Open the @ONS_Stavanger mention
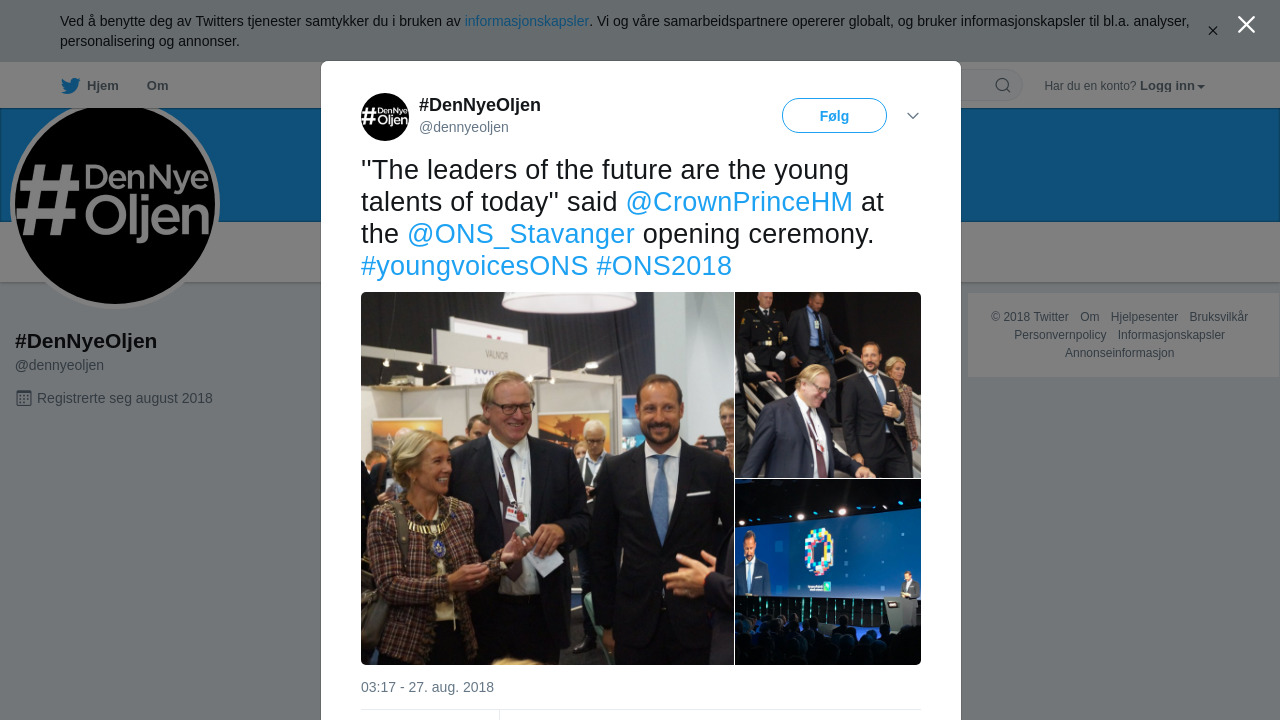The height and width of the screenshot is (720, 1280). click(521, 234)
